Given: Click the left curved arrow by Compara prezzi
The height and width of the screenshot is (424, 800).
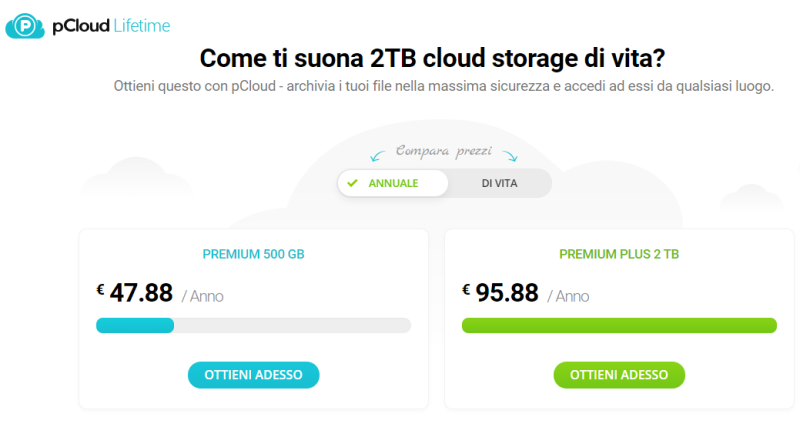Looking at the screenshot, I should (377, 155).
